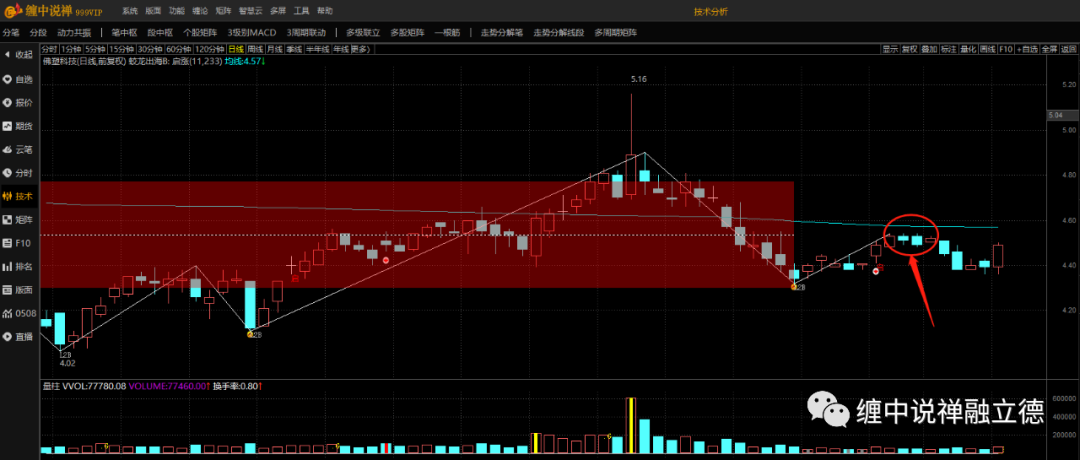Open the 显示 display options
The image size is (1080, 460).
(891, 49)
